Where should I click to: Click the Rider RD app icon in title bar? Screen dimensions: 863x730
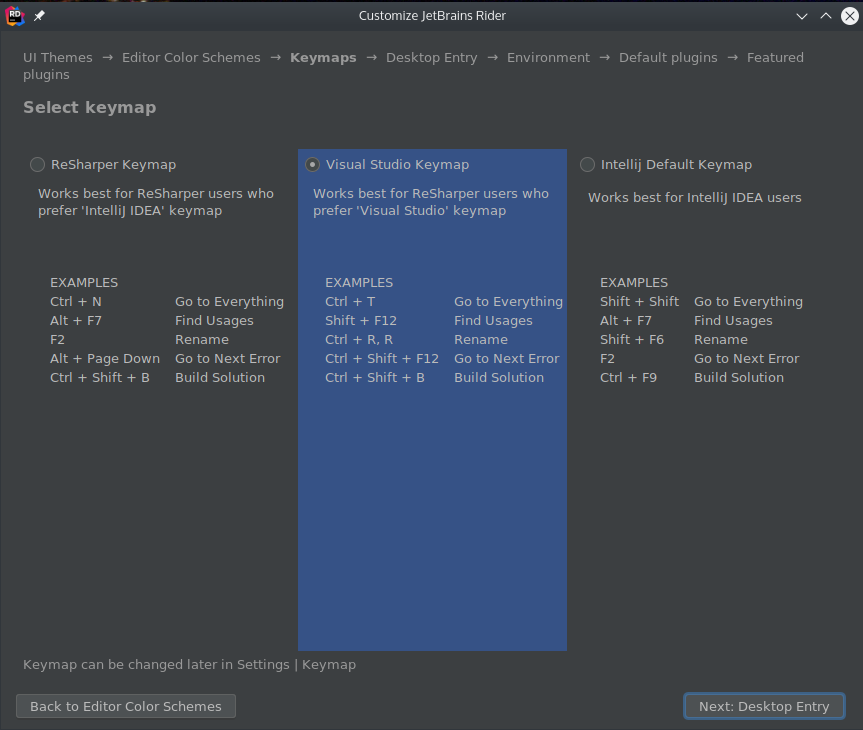[x=15, y=16]
